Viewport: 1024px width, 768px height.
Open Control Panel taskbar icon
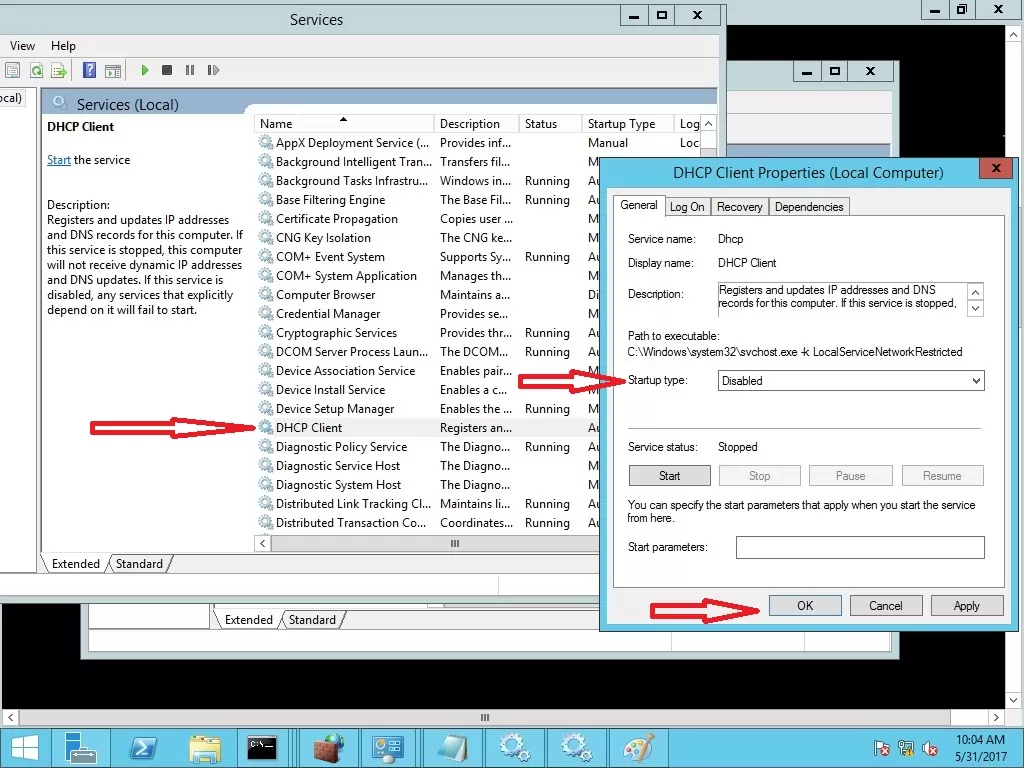pyautogui.click(x=388, y=748)
